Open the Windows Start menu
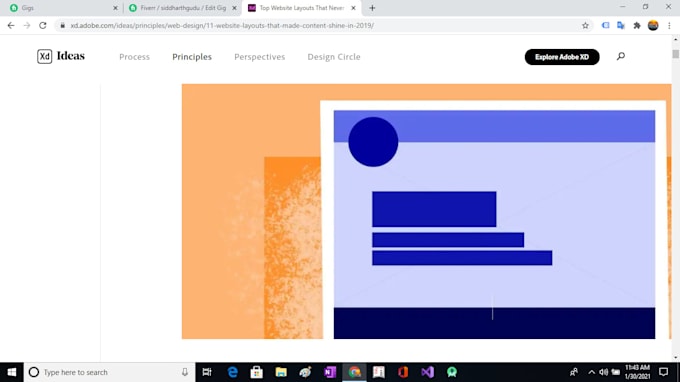 12,372
